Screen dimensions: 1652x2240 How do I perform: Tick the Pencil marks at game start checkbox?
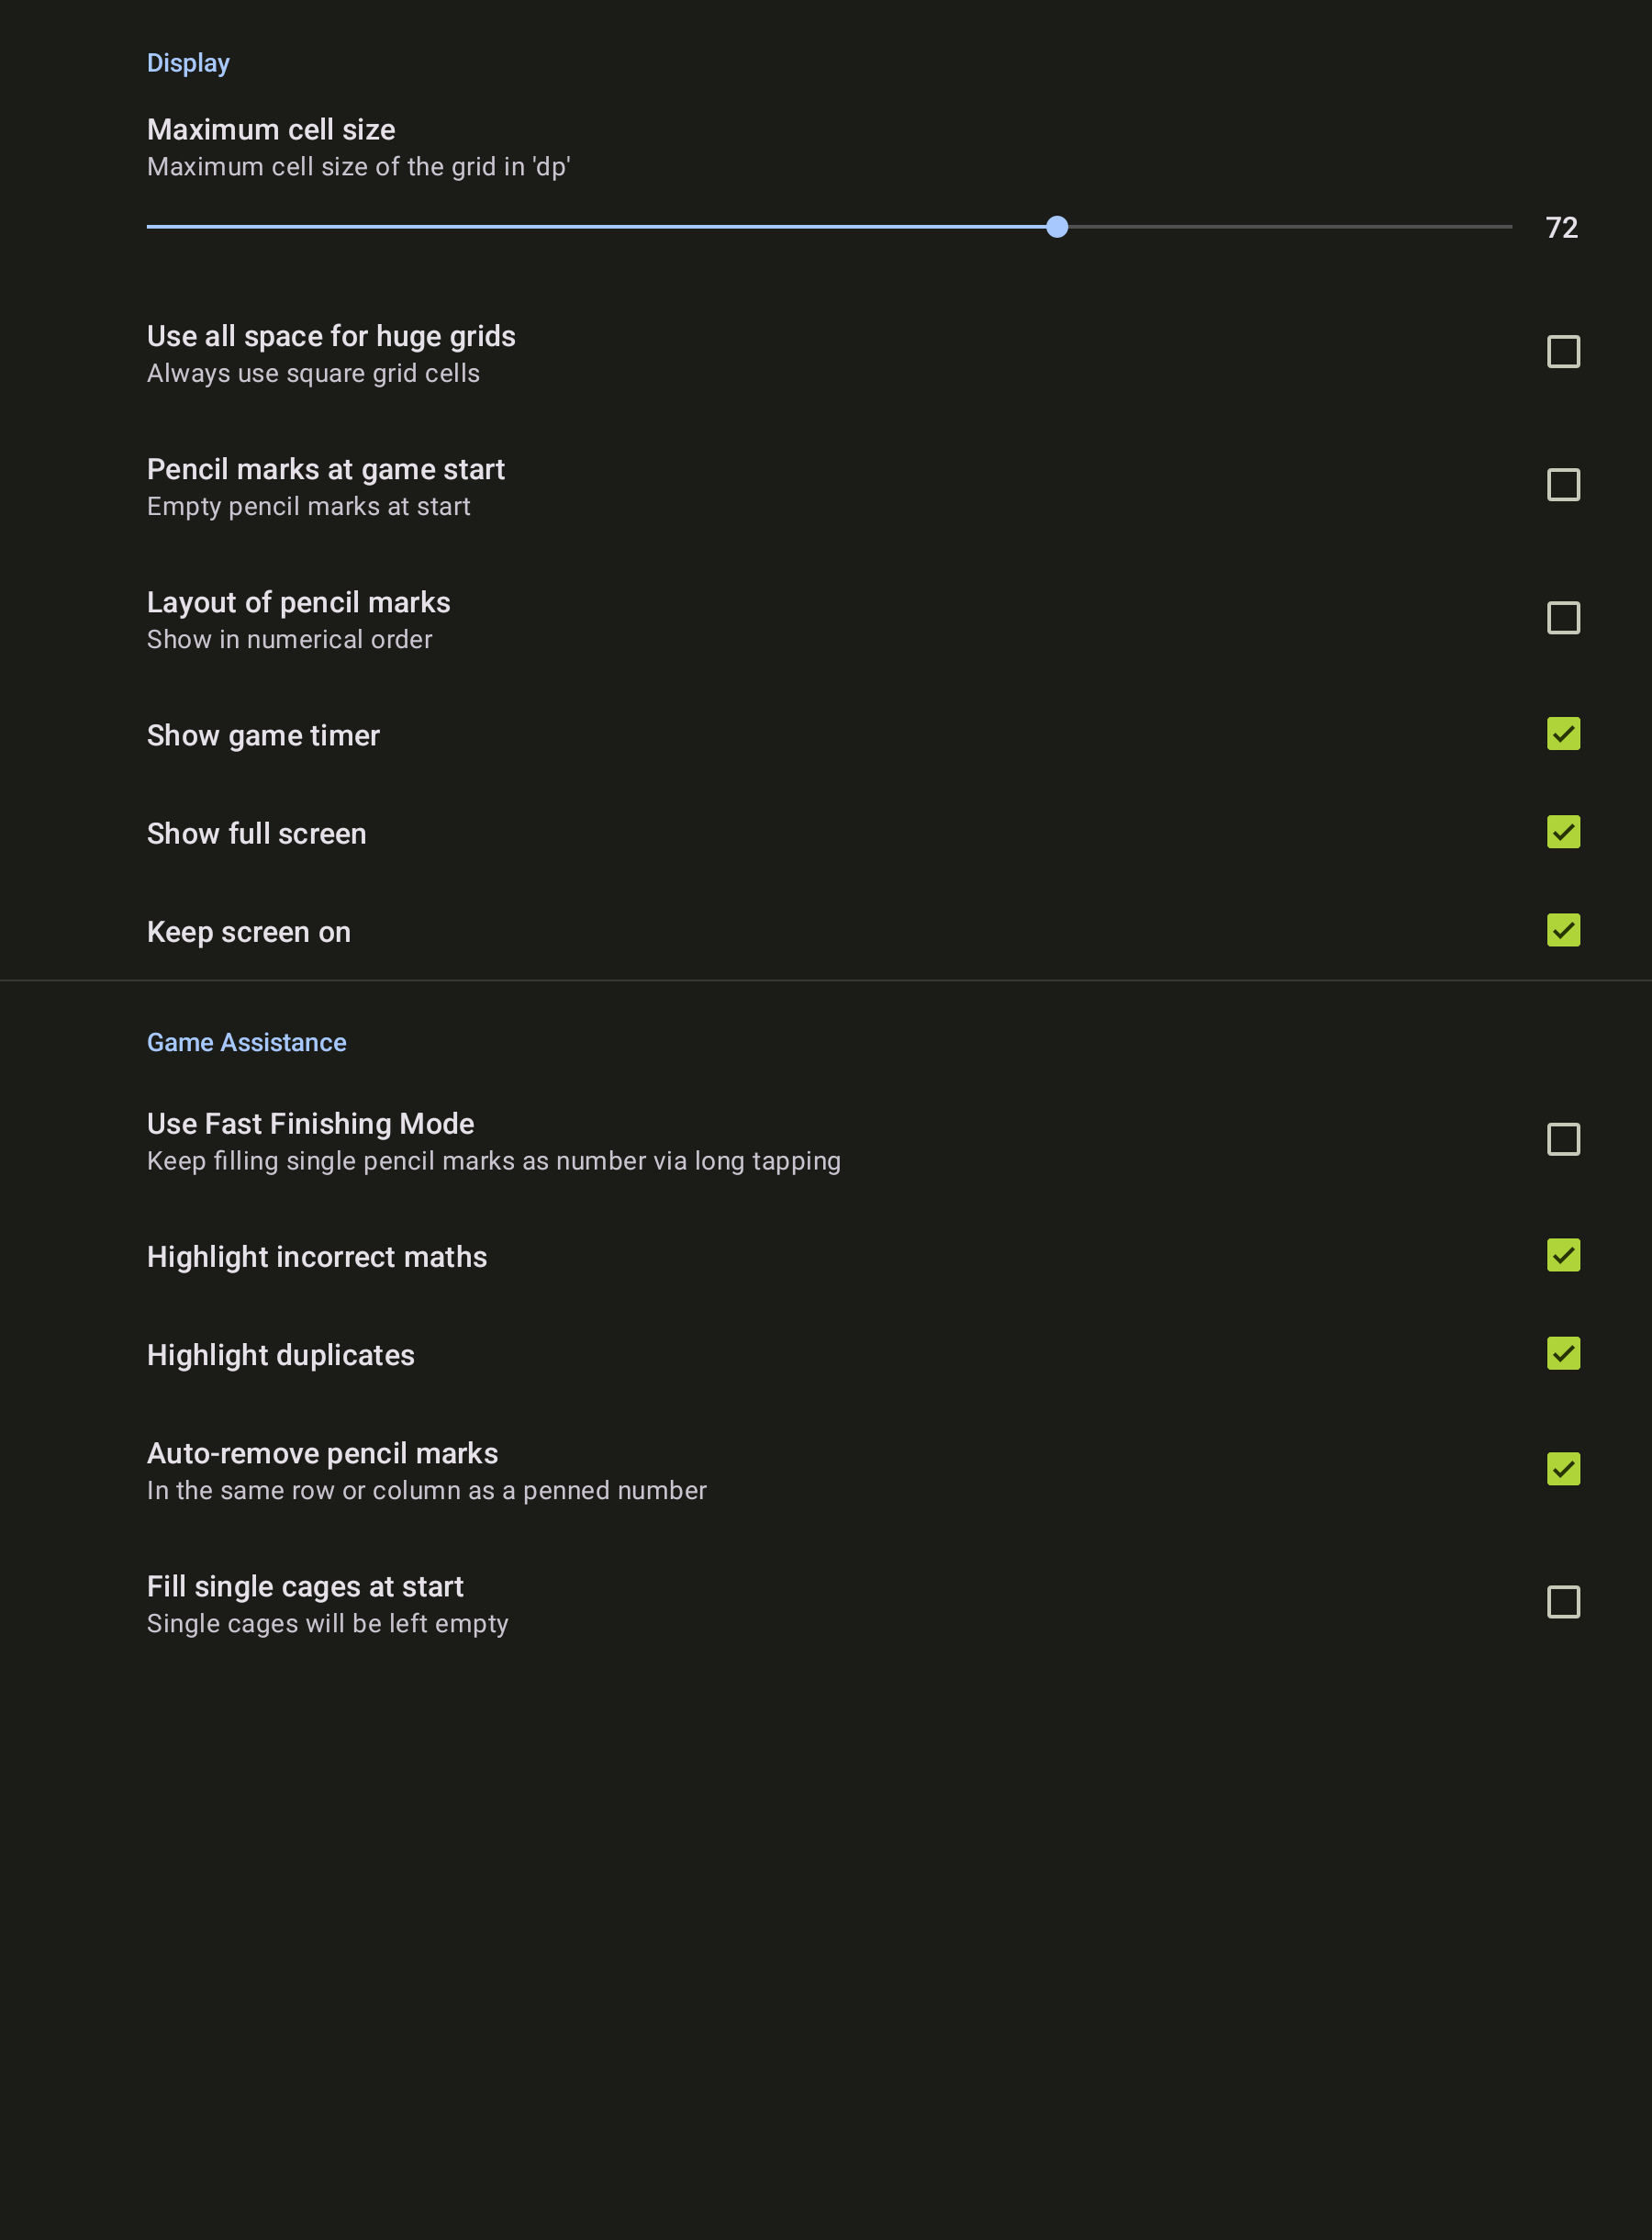(1563, 485)
